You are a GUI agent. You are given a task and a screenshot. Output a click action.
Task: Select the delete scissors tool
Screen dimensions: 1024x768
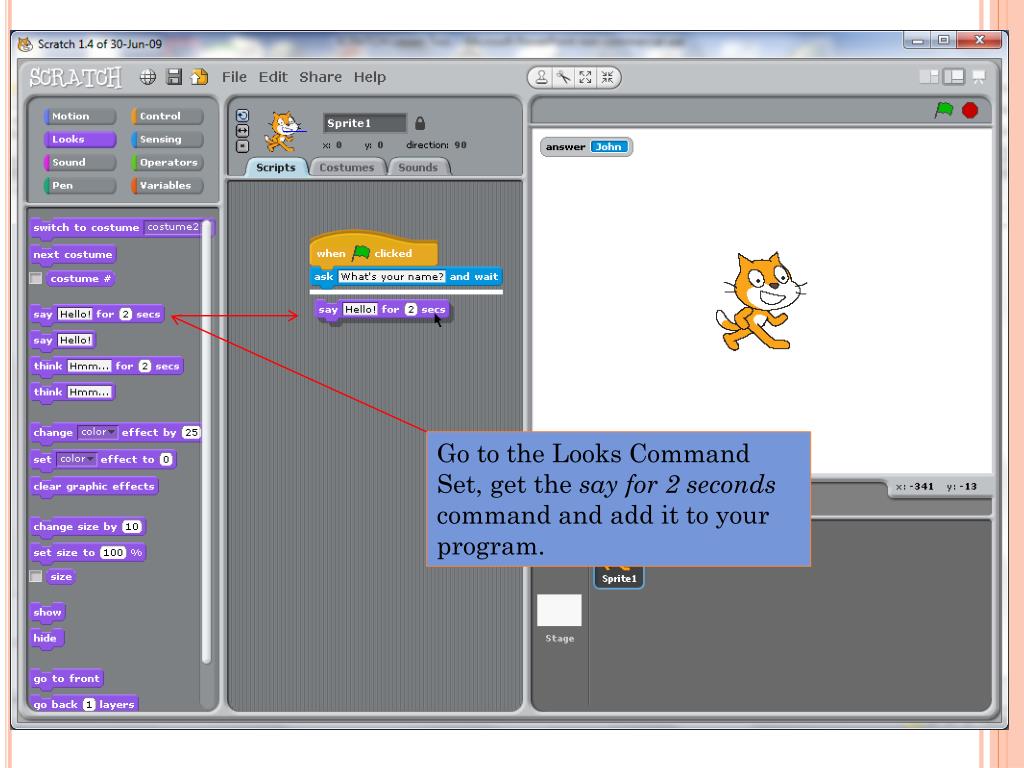(x=563, y=78)
